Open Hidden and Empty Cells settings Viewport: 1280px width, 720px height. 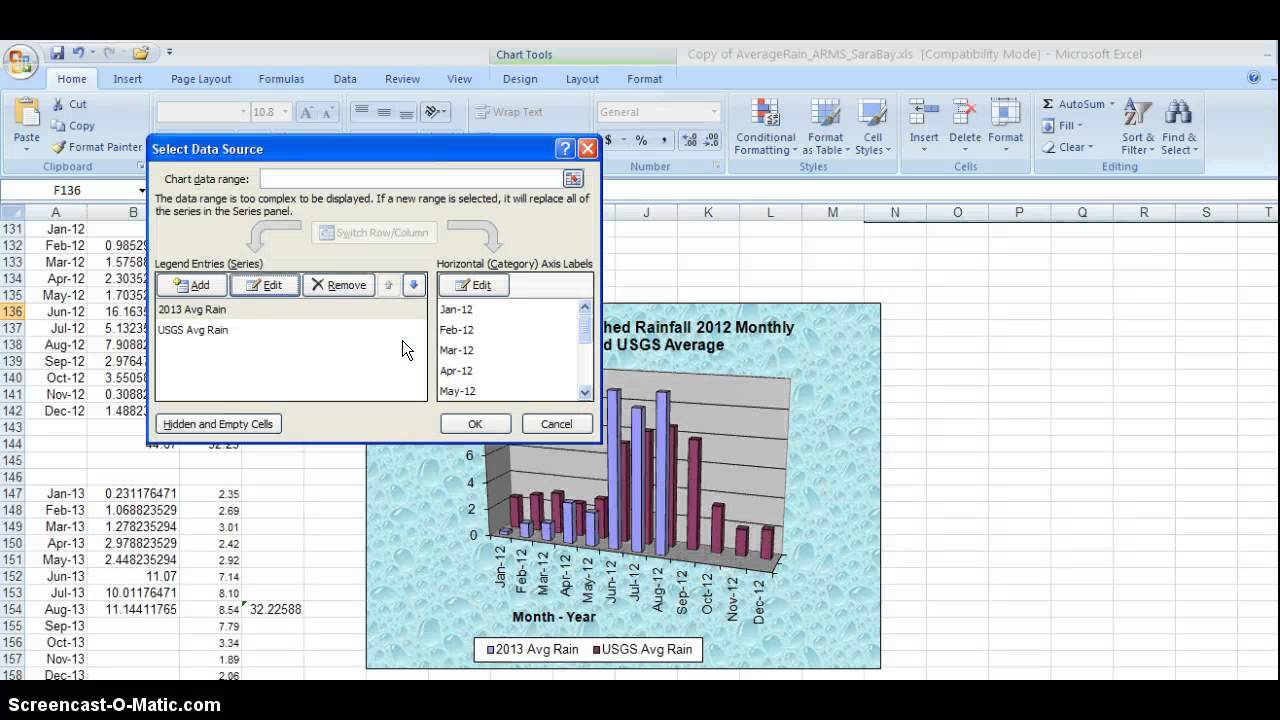218,424
